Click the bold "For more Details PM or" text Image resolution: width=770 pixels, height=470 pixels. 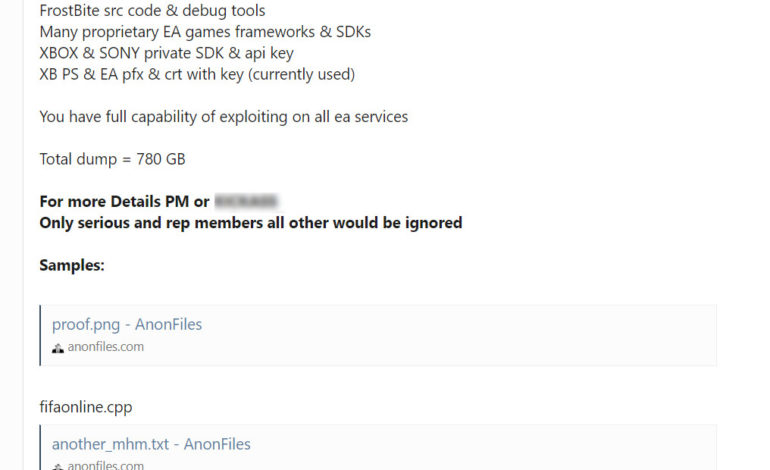click(x=124, y=202)
